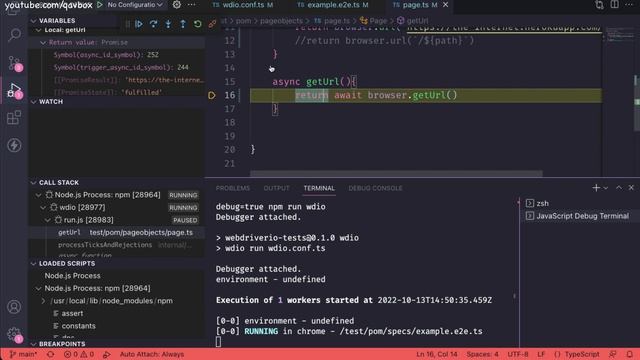The width and height of the screenshot is (640, 360).
Task: Collapse the wdio [28977] session
Action: coord(43,207)
